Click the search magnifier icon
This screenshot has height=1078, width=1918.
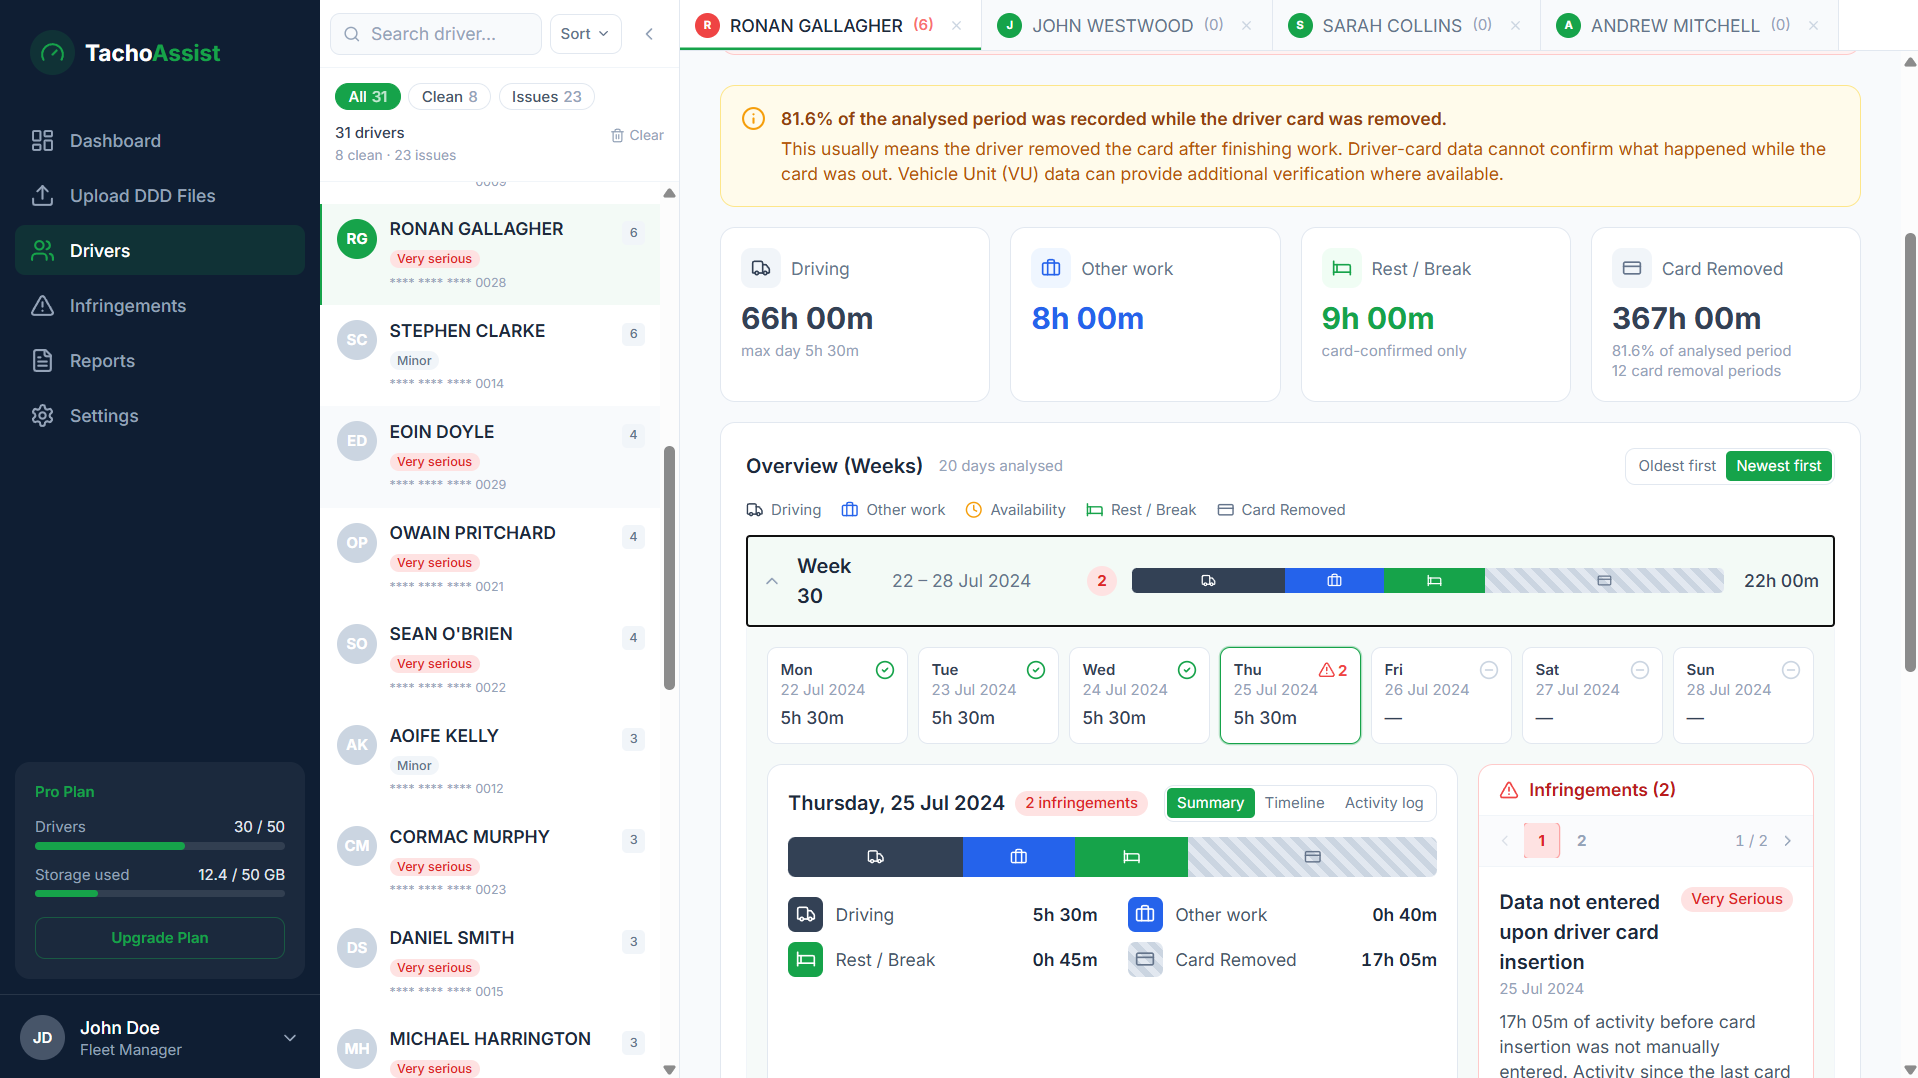(352, 34)
